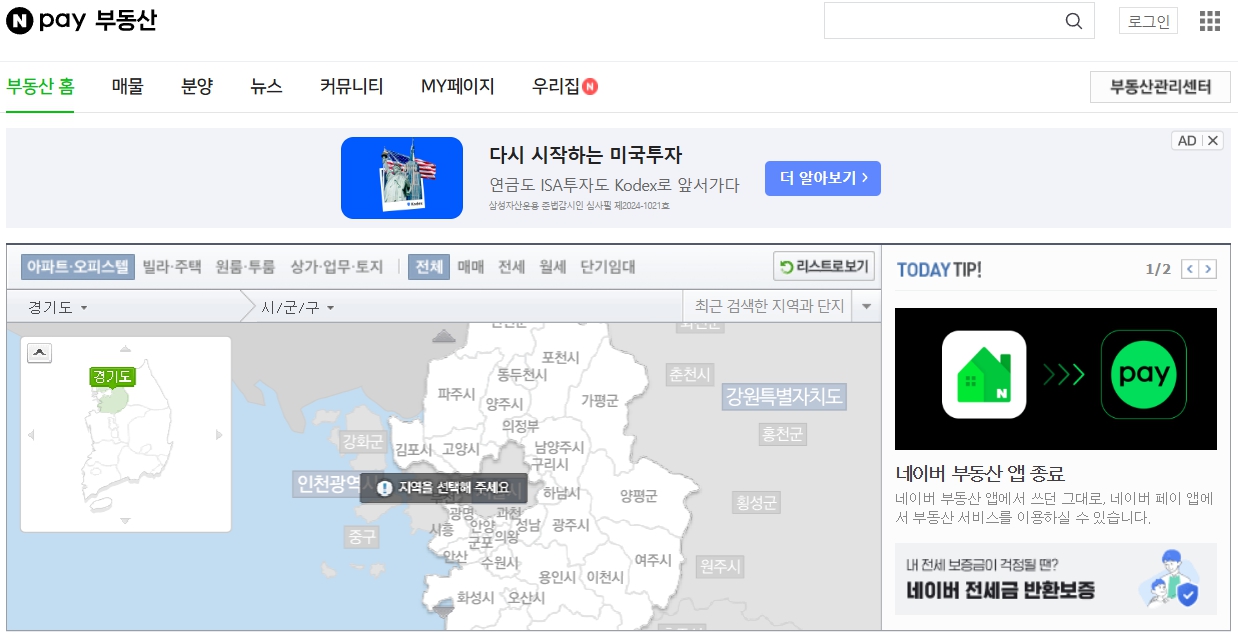Pan mini map right arrow
Viewport: 1238px width, 644px height.
[x=219, y=434]
